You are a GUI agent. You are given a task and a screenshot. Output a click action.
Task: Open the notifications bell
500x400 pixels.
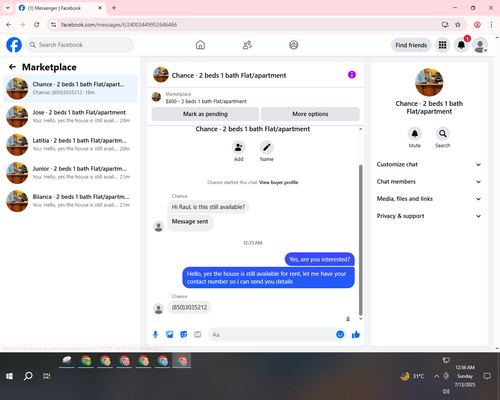click(461, 45)
